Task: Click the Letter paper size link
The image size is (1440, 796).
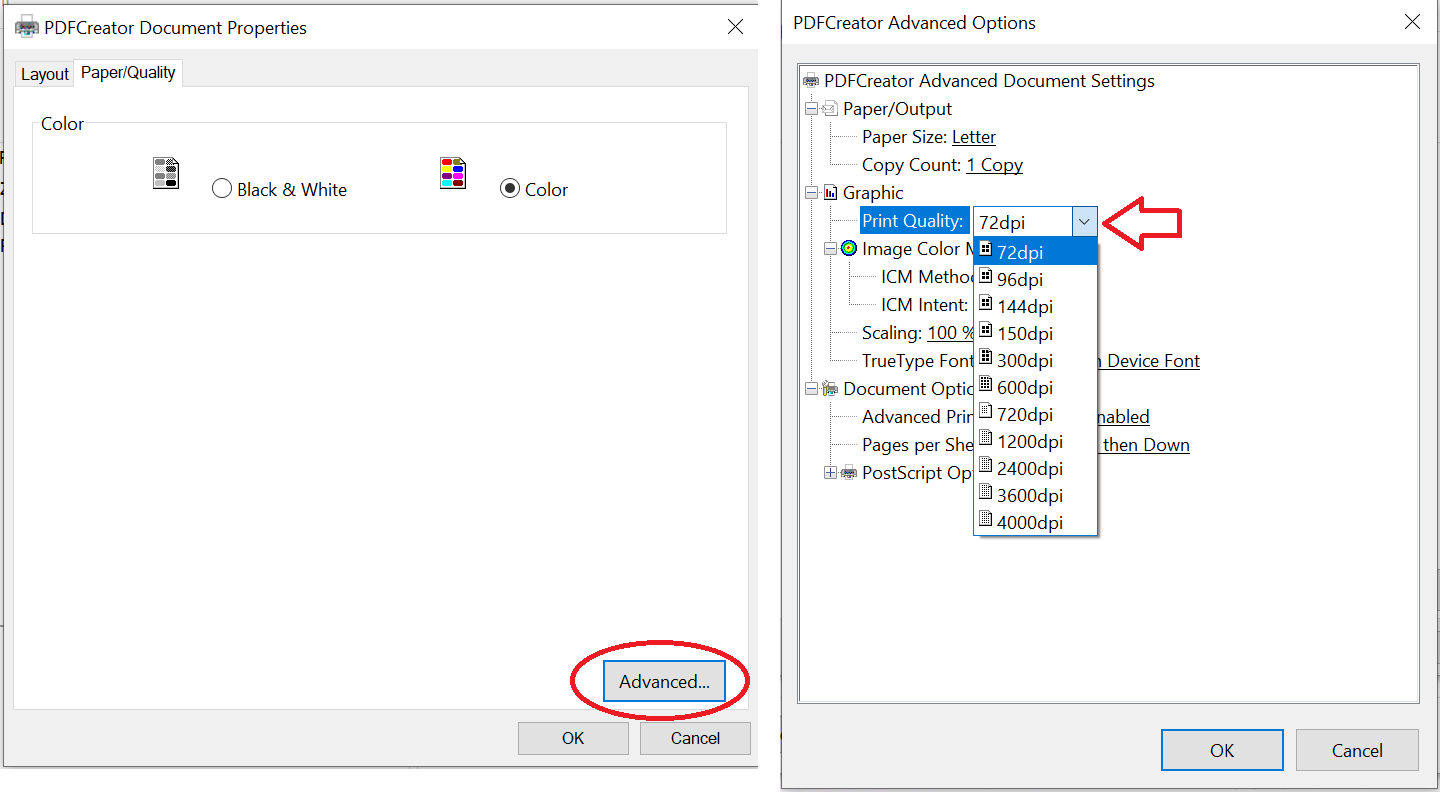Action: click(x=974, y=137)
